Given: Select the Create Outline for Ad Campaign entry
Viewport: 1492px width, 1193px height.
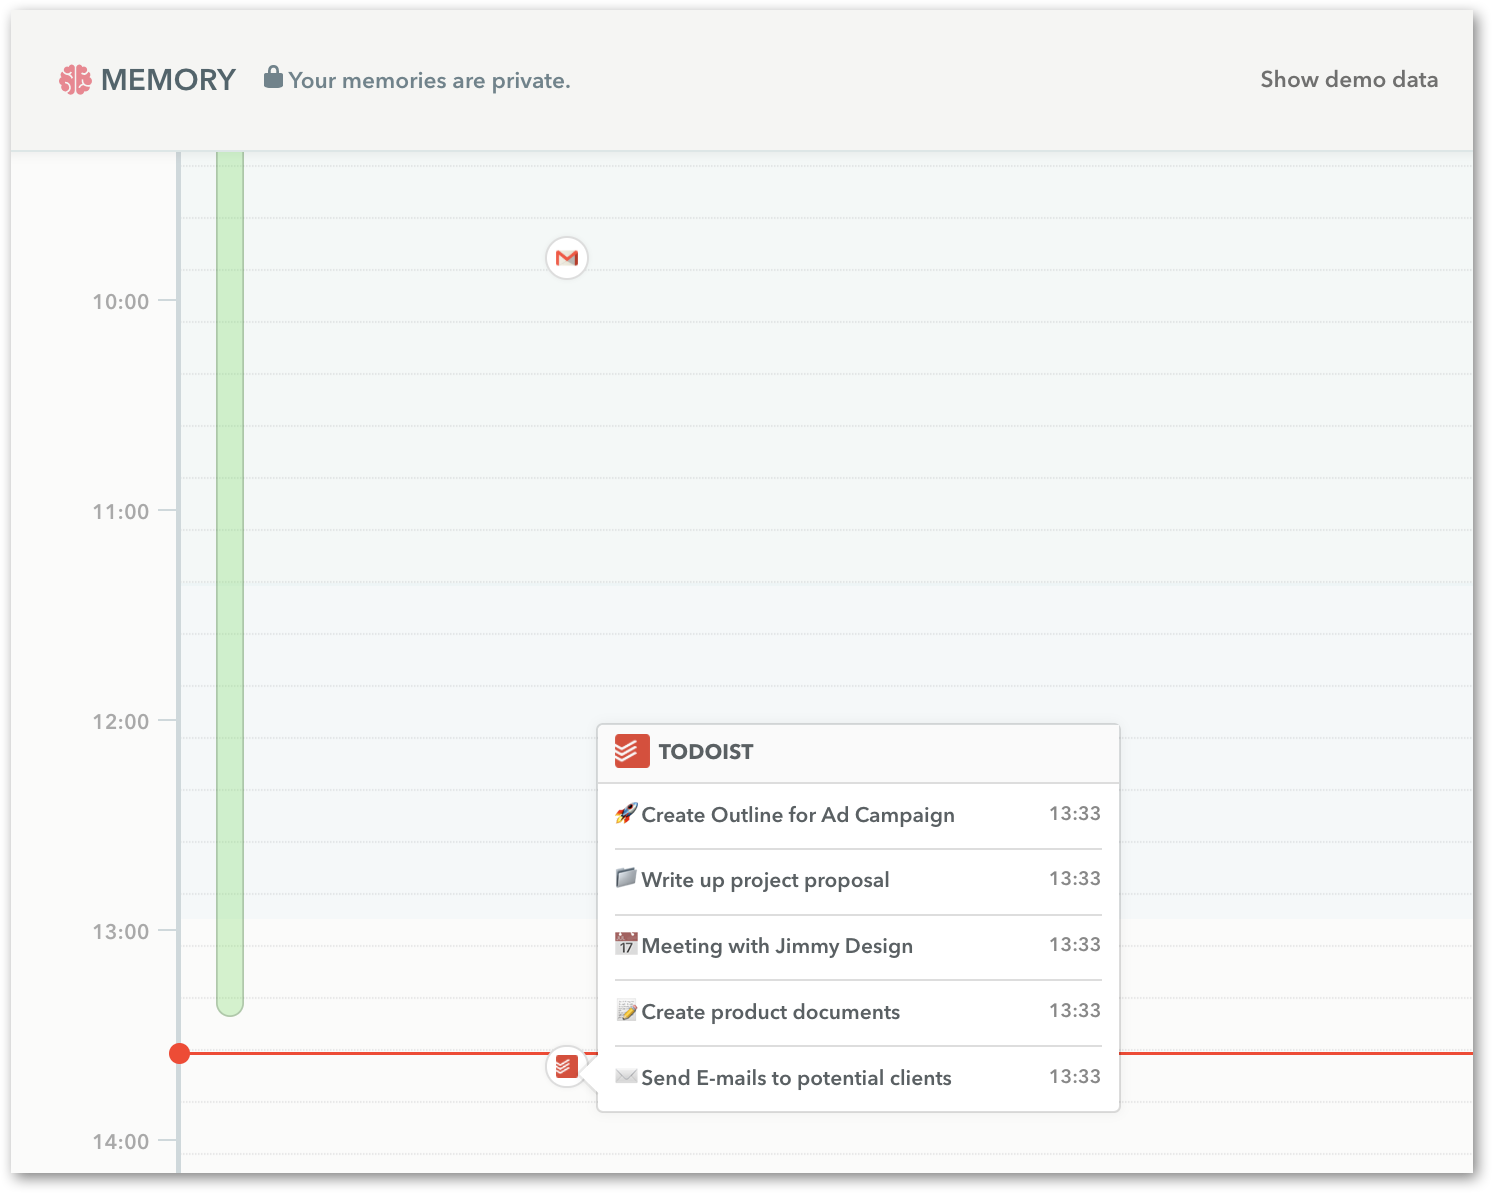Looking at the screenshot, I should [x=799, y=815].
